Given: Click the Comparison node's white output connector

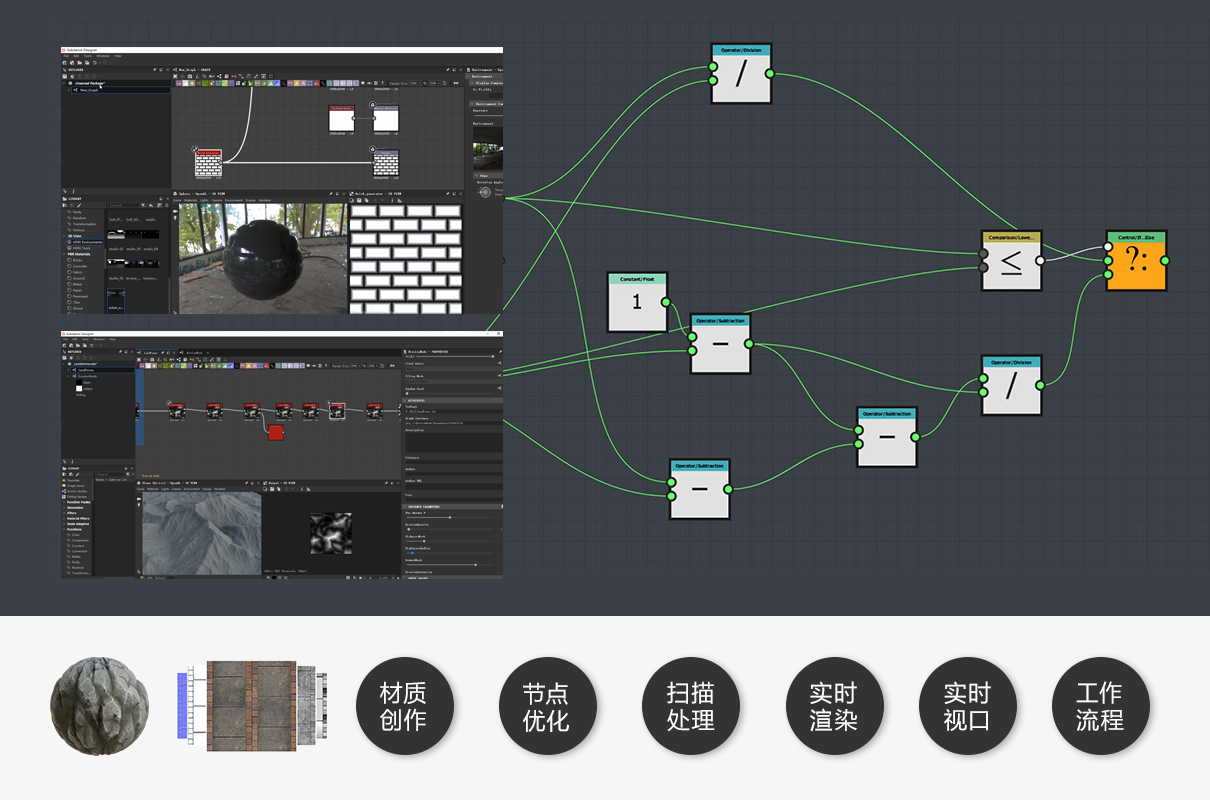Looking at the screenshot, I should 1040,260.
